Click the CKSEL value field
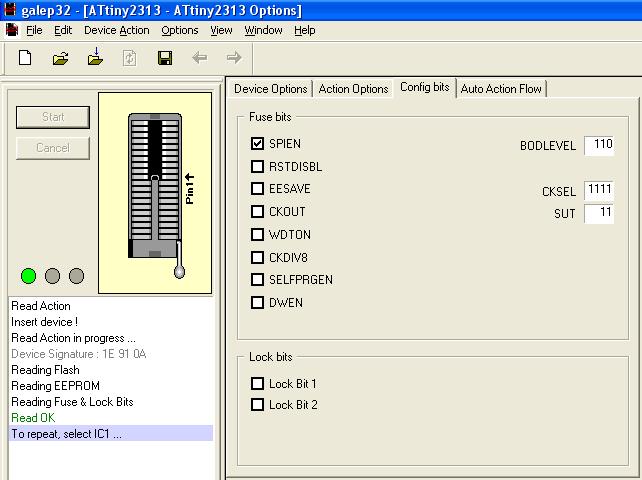Image resolution: width=642 pixels, height=480 pixels. coord(598,190)
